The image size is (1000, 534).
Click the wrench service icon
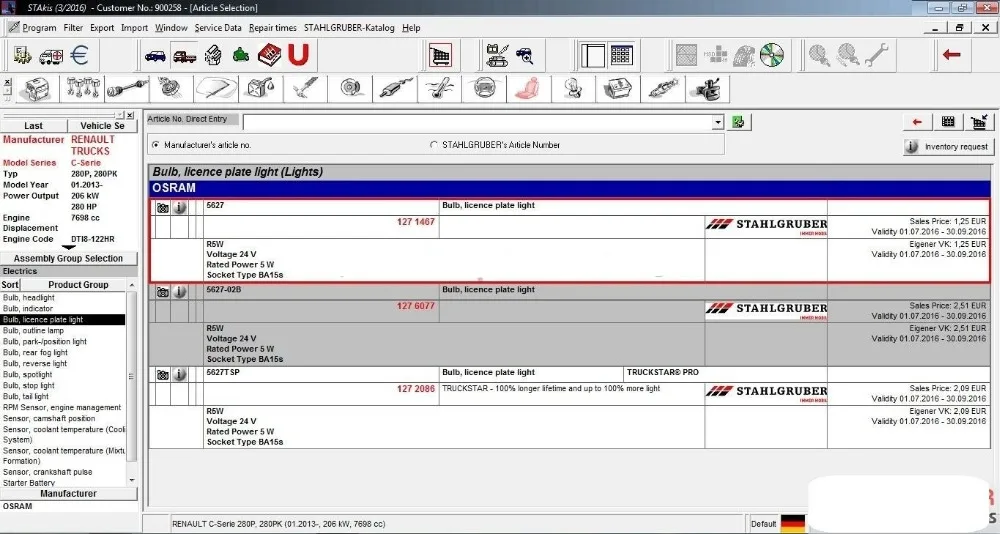tap(876, 56)
